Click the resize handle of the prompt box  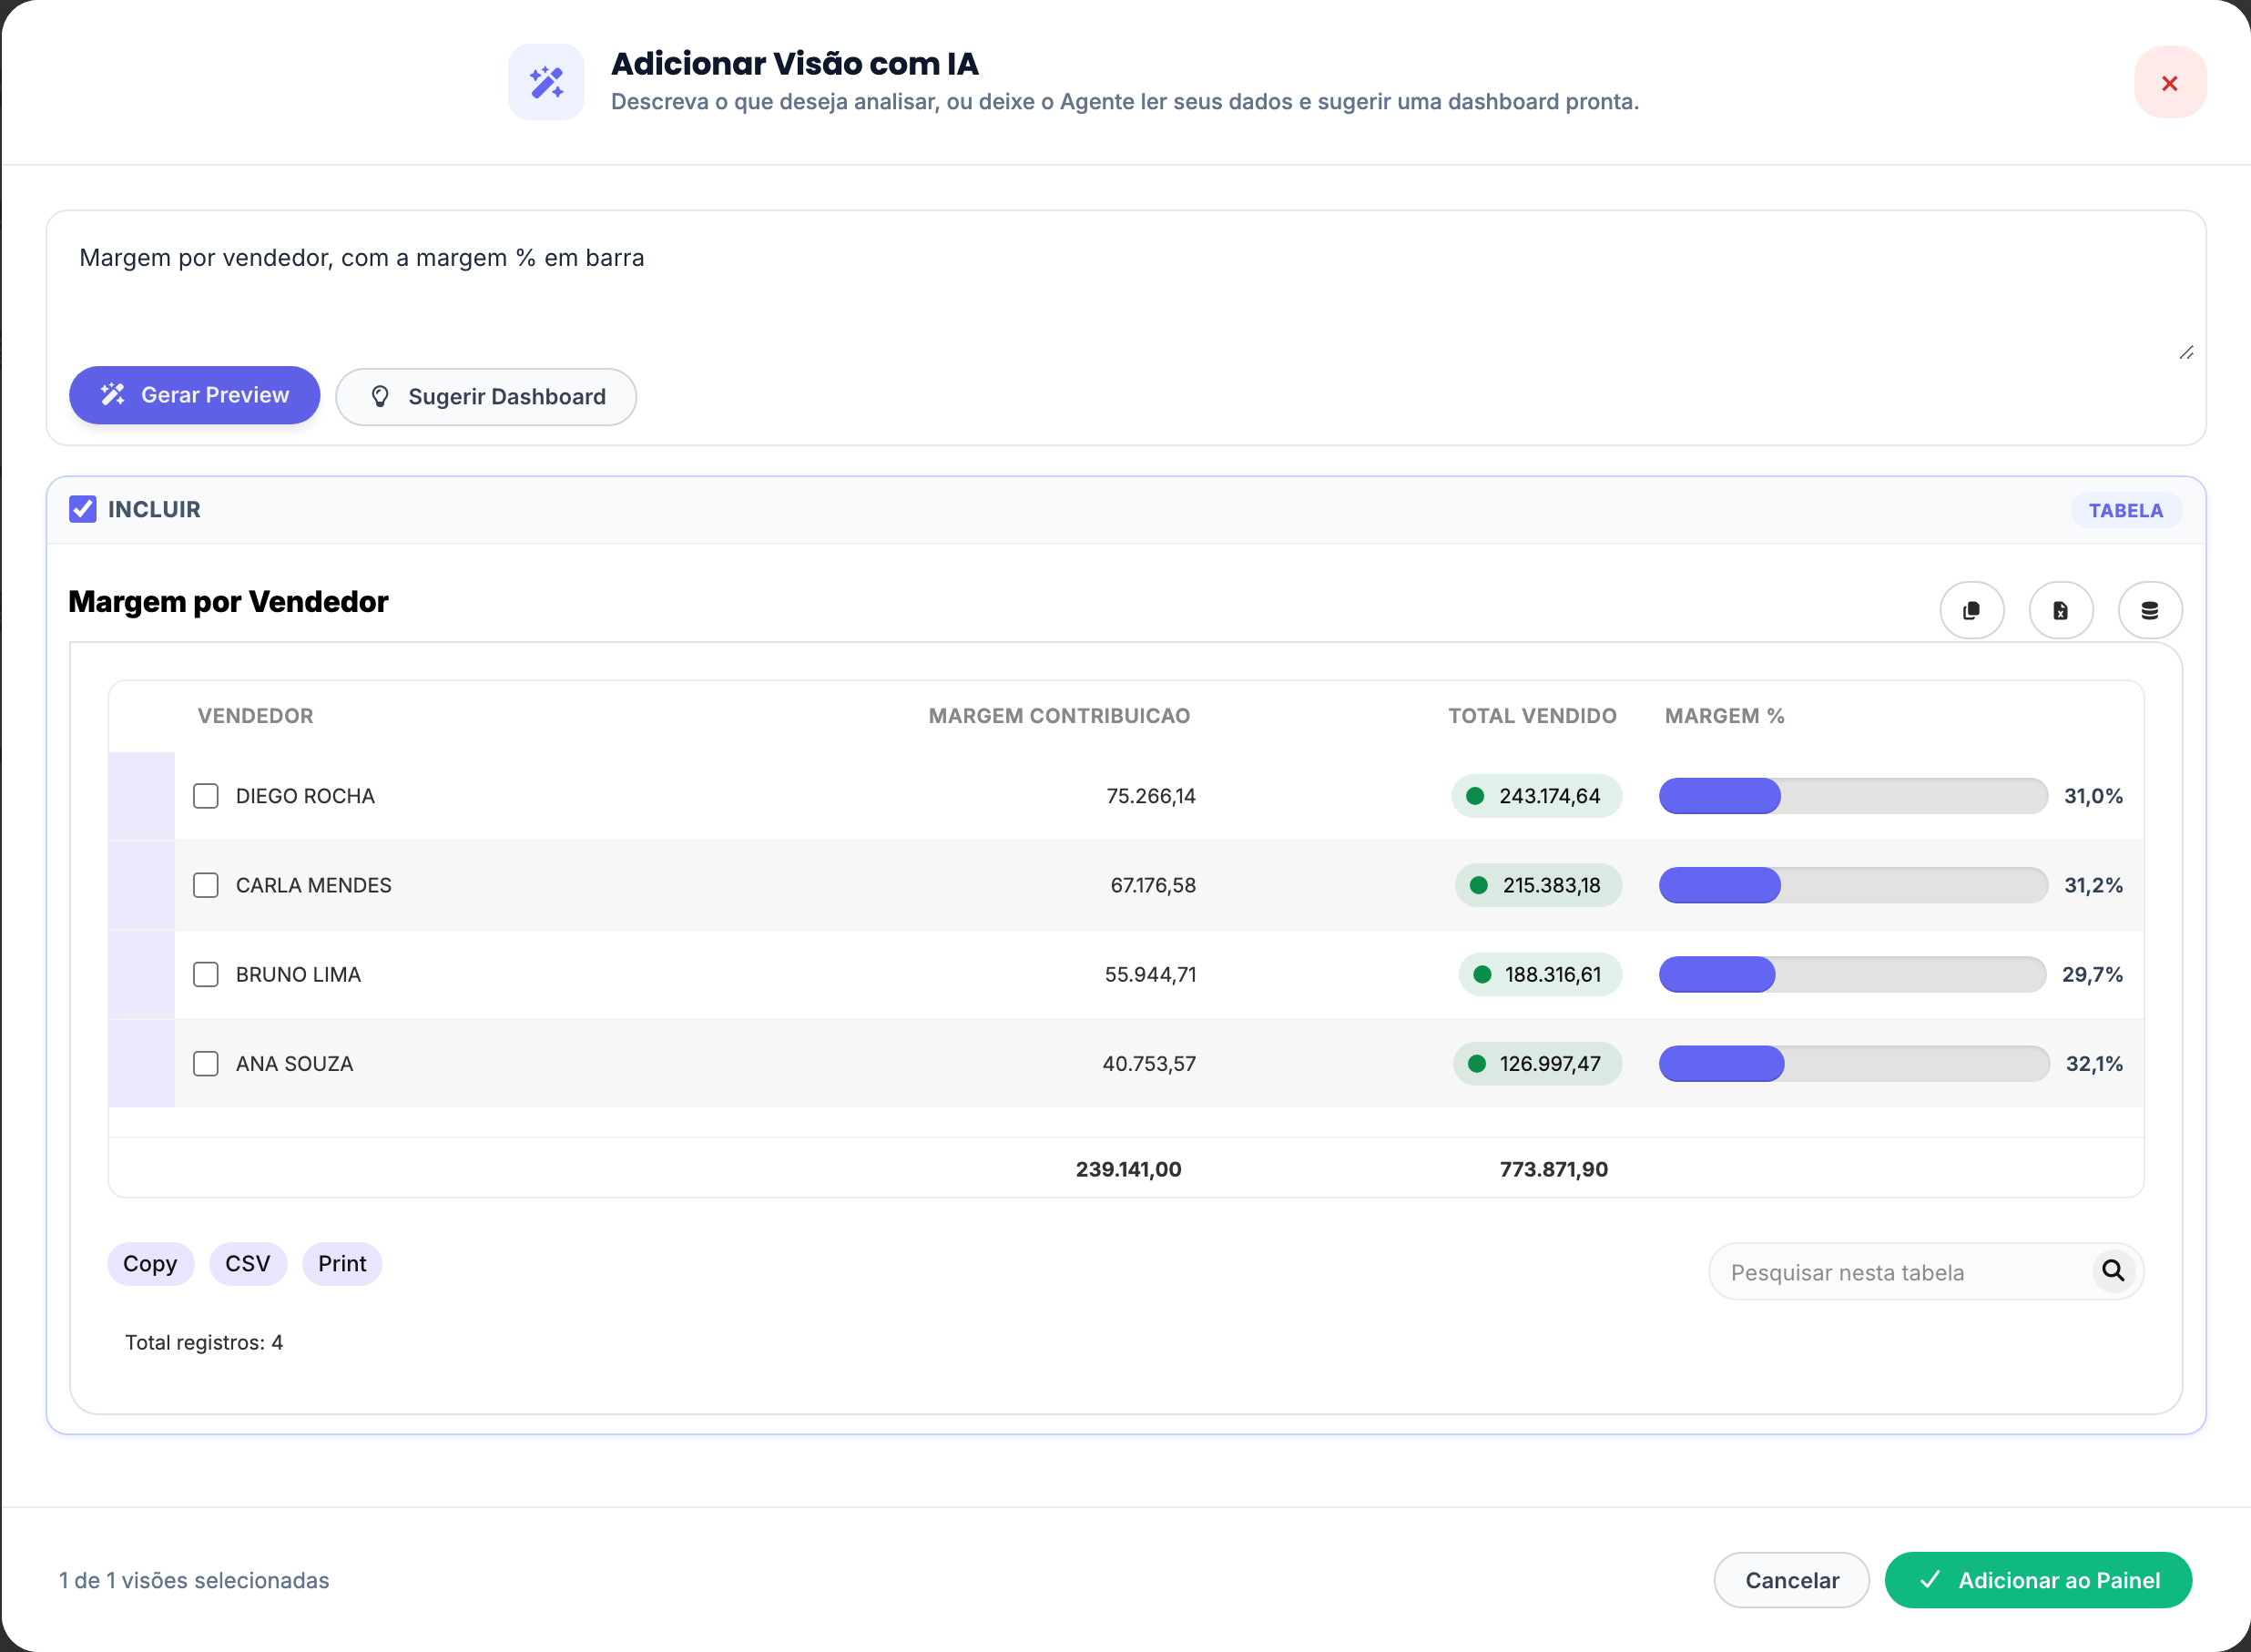pos(2186,352)
